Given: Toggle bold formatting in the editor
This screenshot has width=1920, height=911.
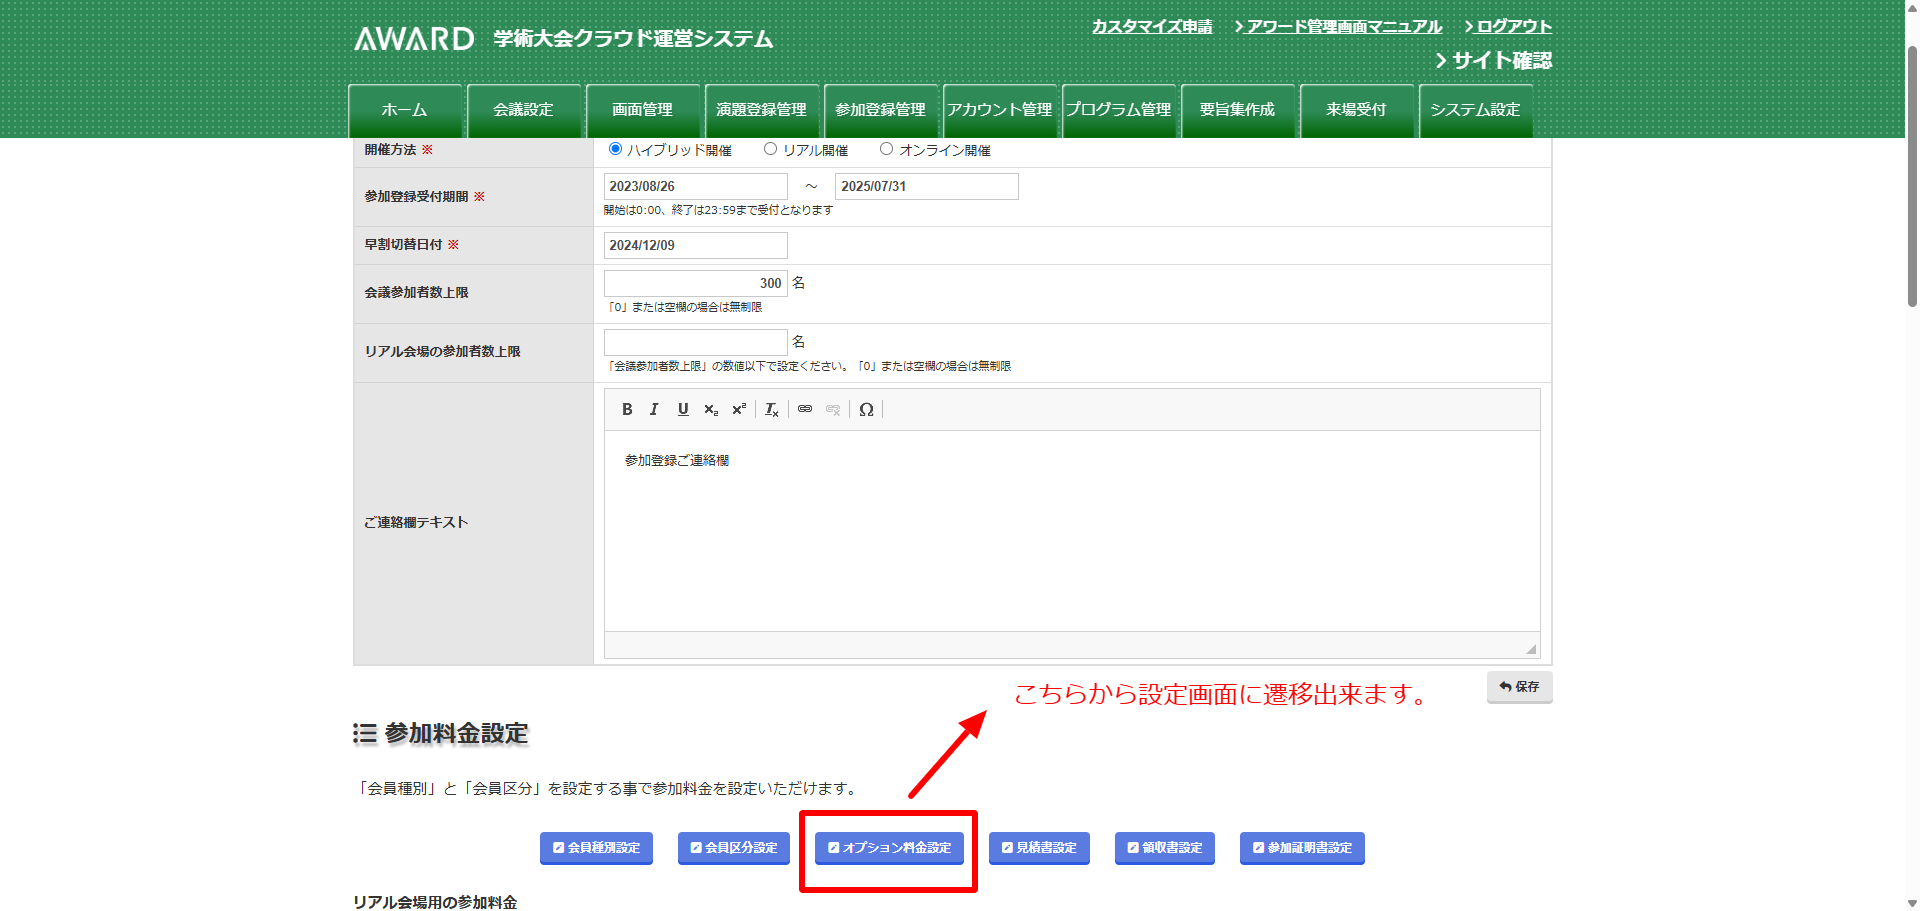Looking at the screenshot, I should (x=627, y=409).
